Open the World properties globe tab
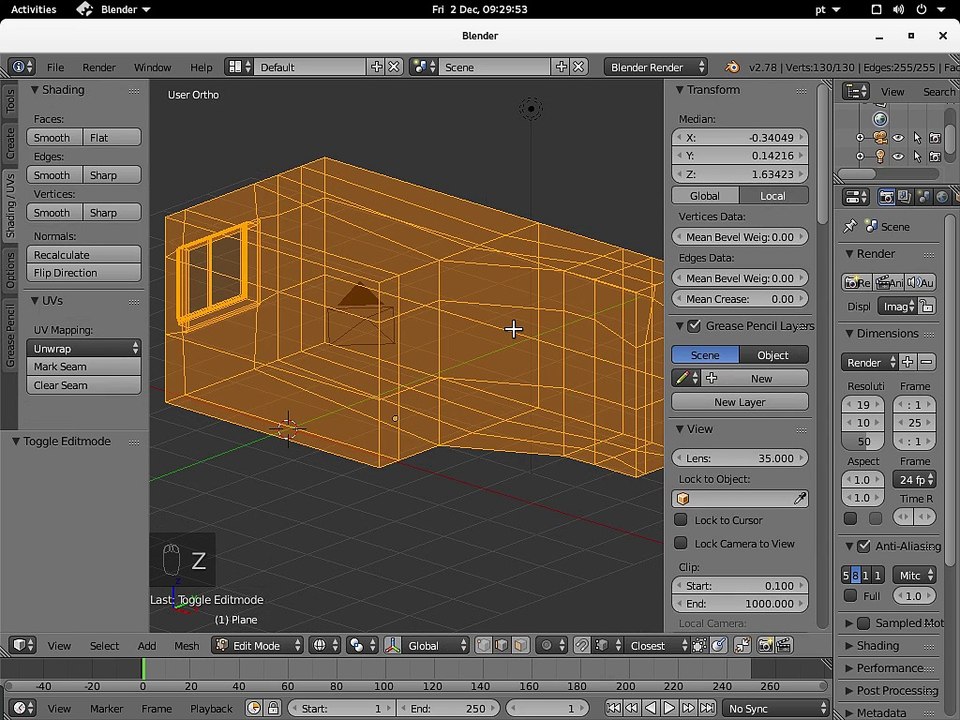960x720 pixels. pos(942,197)
